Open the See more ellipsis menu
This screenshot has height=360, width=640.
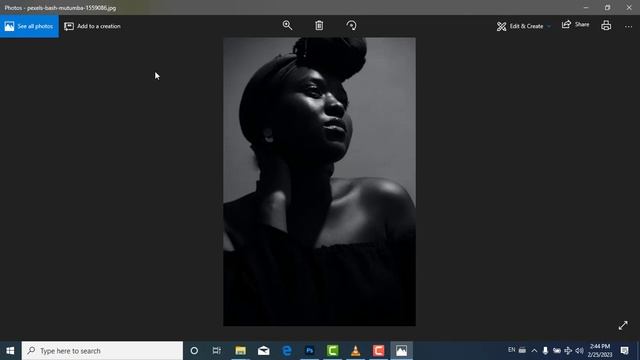[x=628, y=27]
